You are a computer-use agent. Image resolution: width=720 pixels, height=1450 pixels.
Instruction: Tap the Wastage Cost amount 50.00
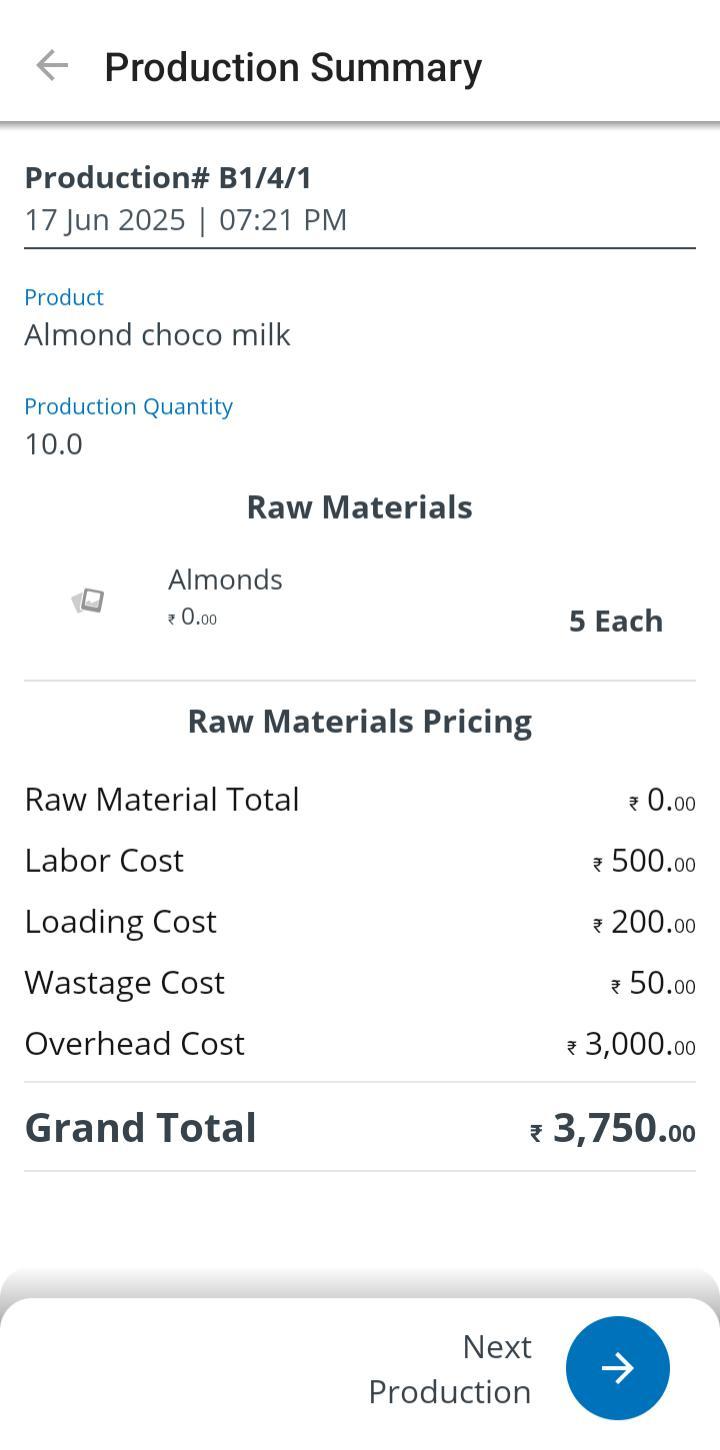(653, 983)
